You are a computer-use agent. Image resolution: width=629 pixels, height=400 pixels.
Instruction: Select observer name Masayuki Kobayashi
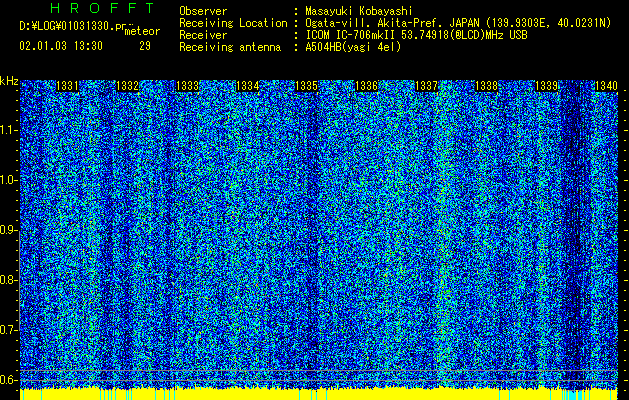coord(359,11)
